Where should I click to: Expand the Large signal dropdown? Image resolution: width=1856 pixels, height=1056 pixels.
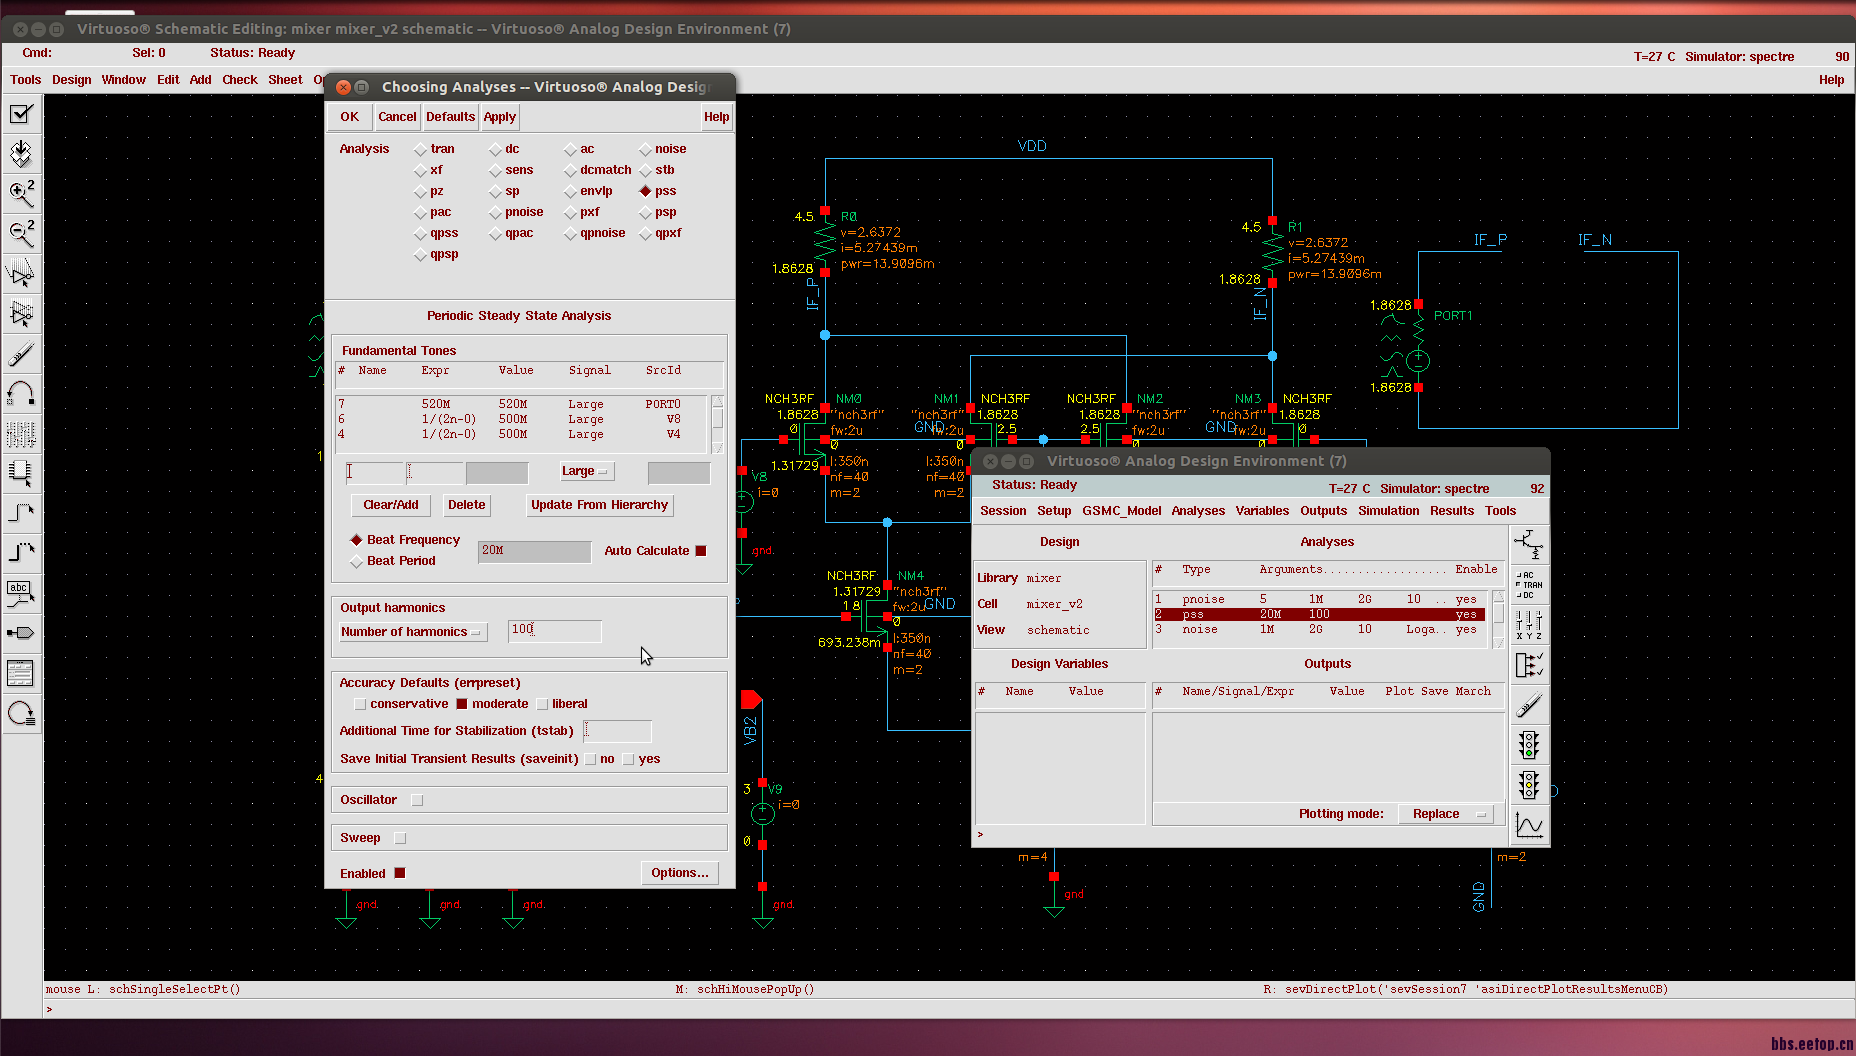pos(586,471)
